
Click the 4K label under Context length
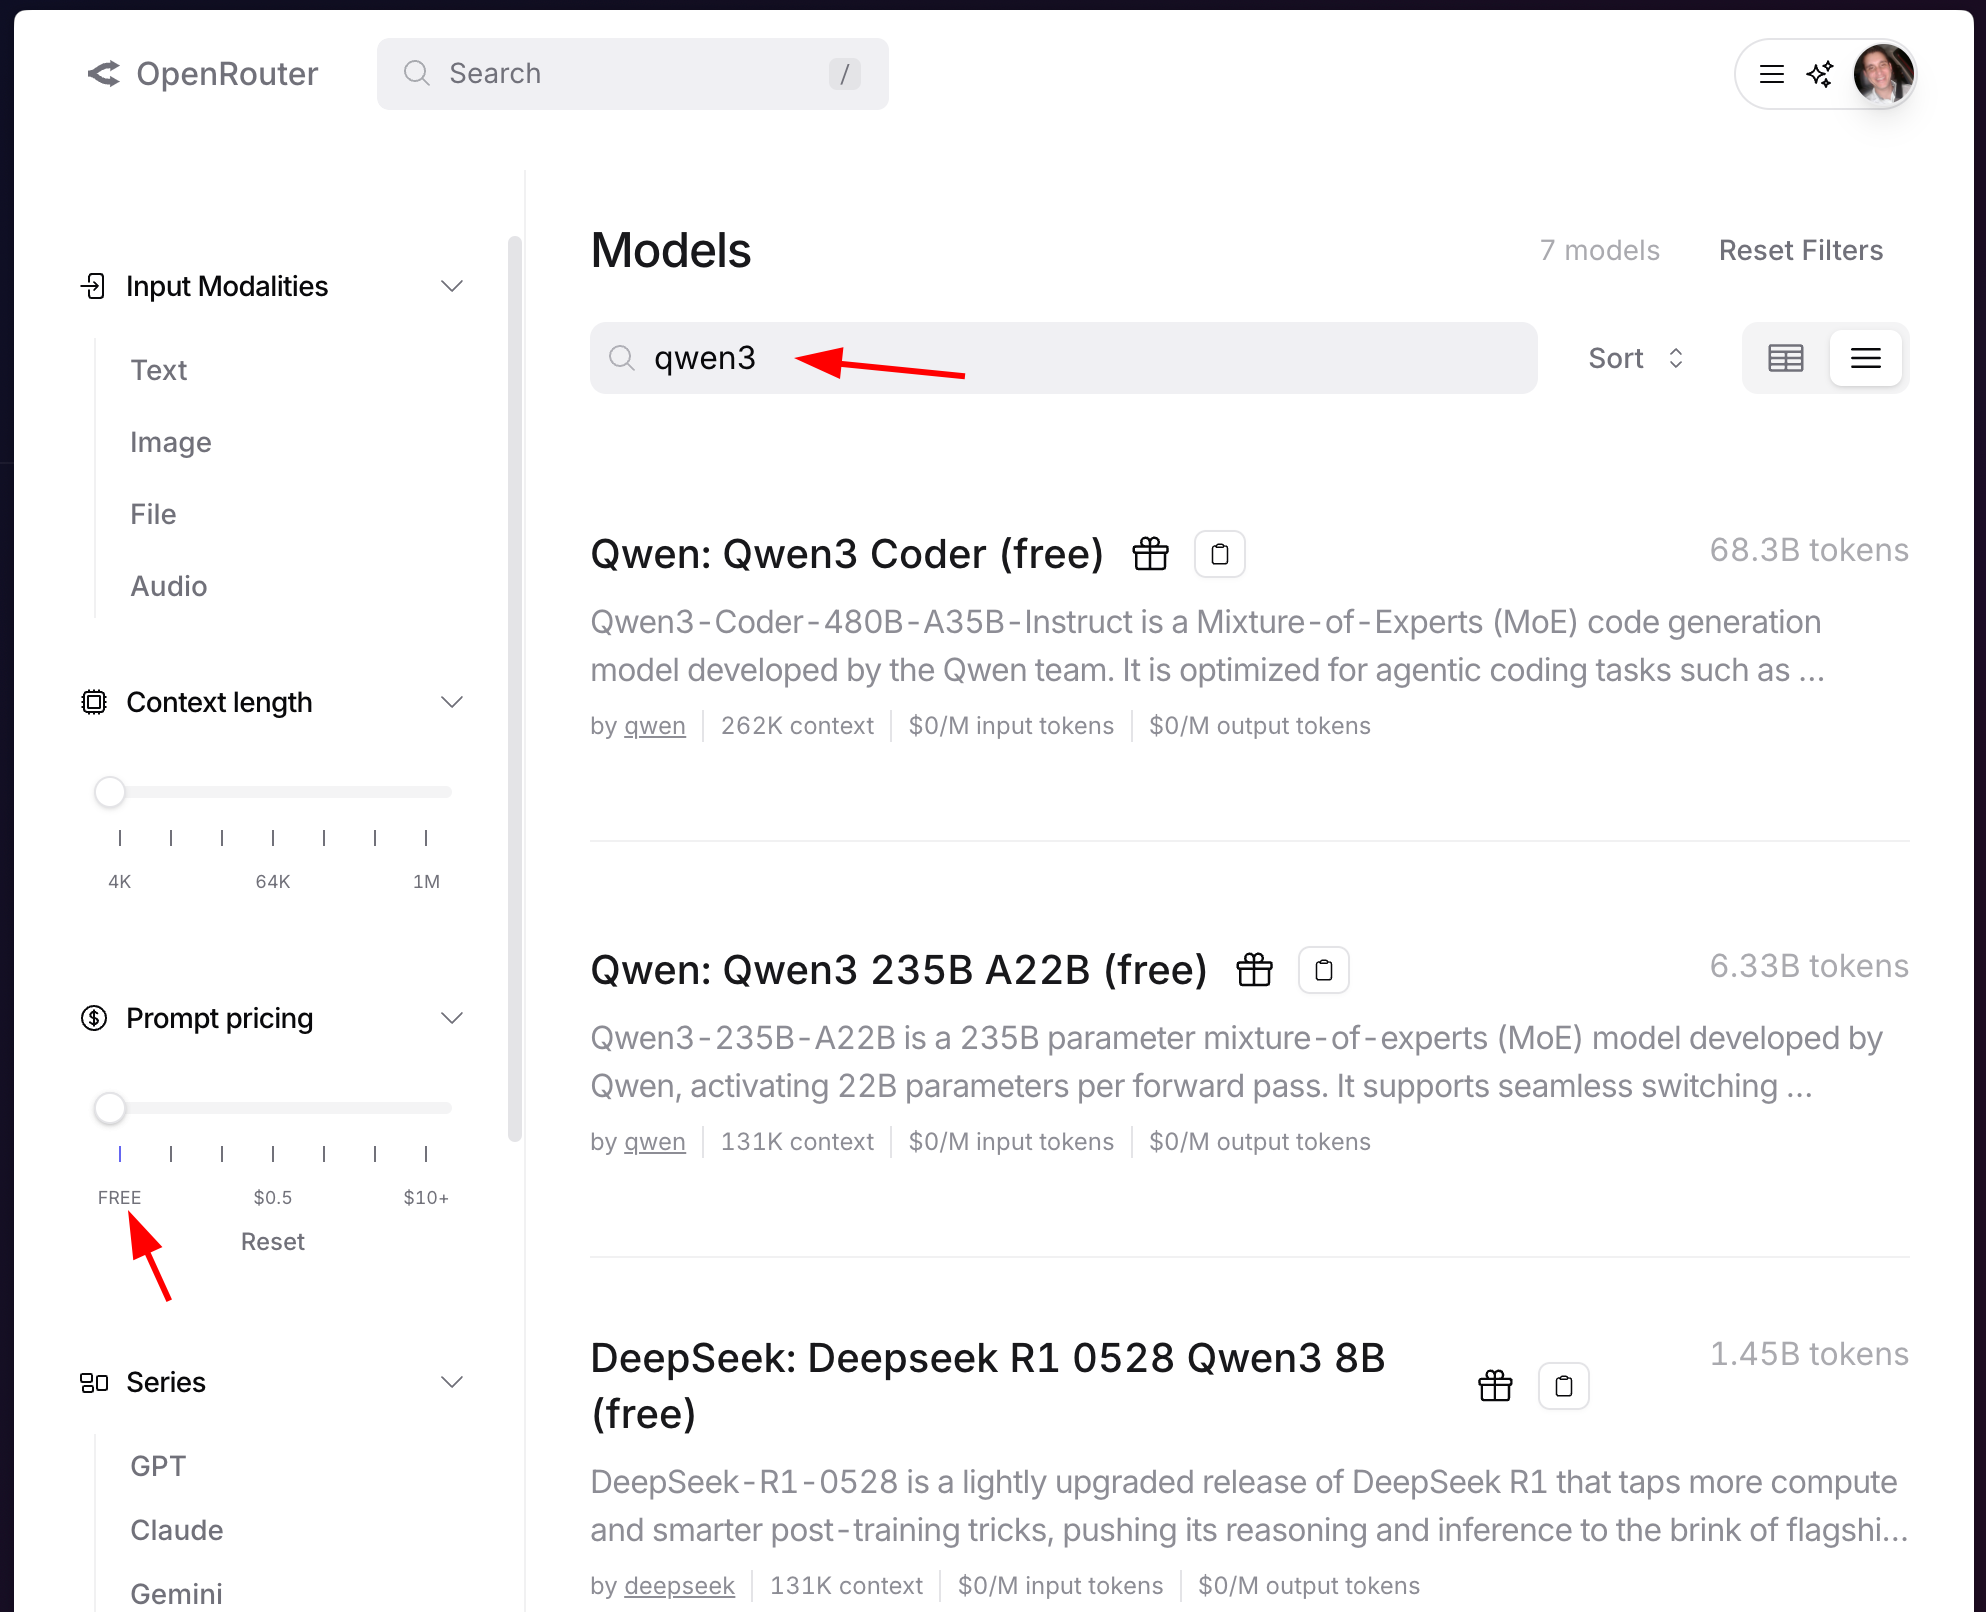[119, 881]
